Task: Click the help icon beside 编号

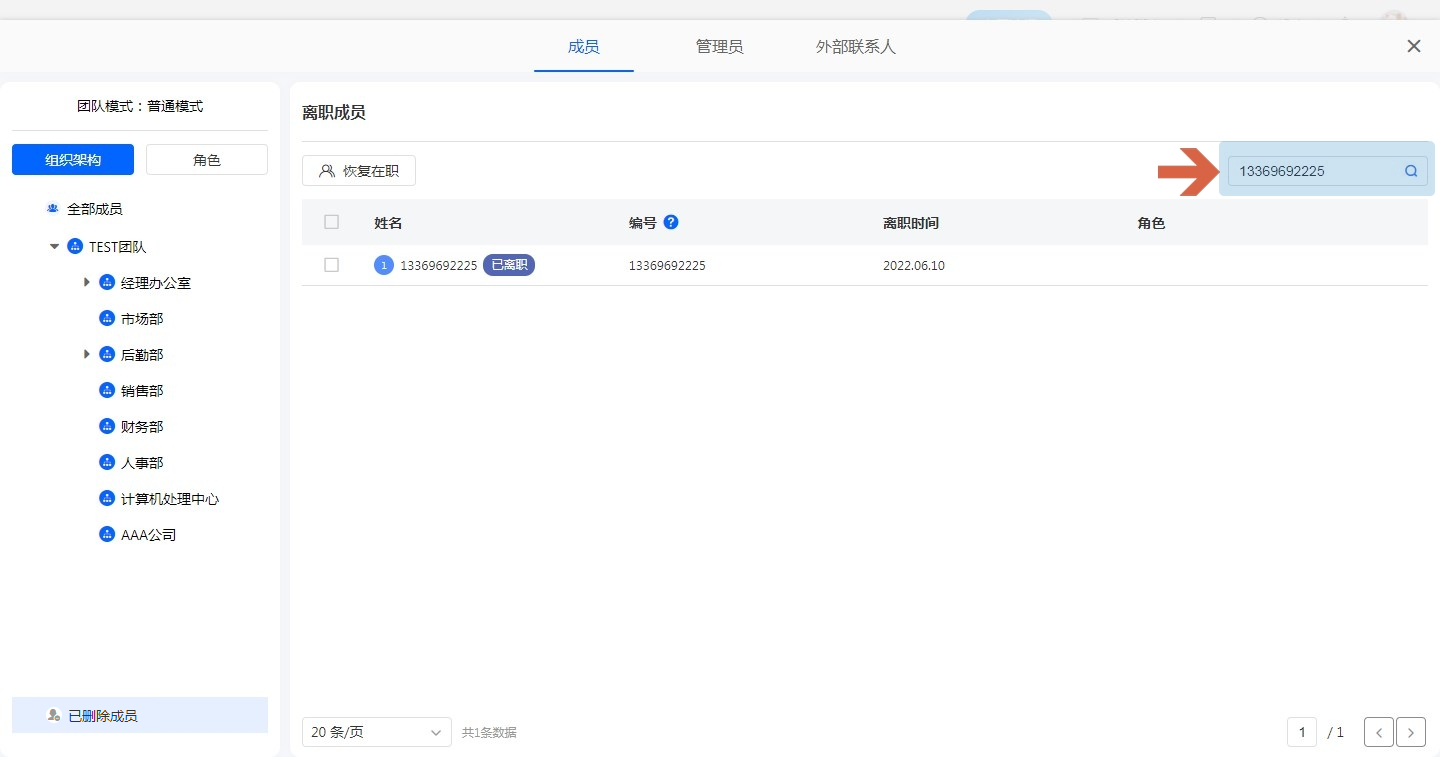Action: click(x=671, y=222)
